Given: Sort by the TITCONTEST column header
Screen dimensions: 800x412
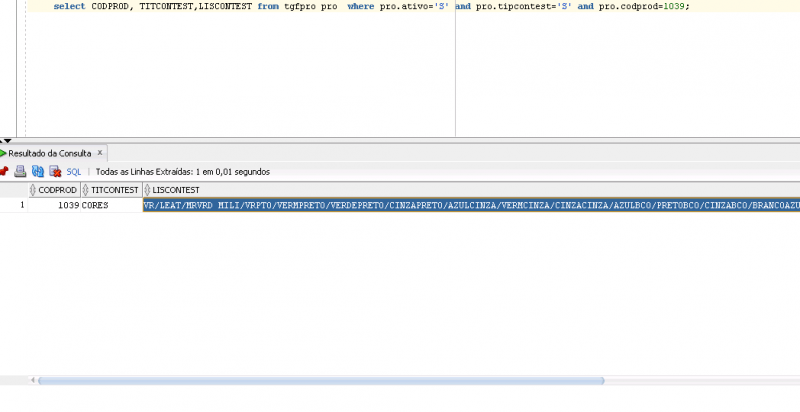Looking at the screenshot, I should (114, 189).
